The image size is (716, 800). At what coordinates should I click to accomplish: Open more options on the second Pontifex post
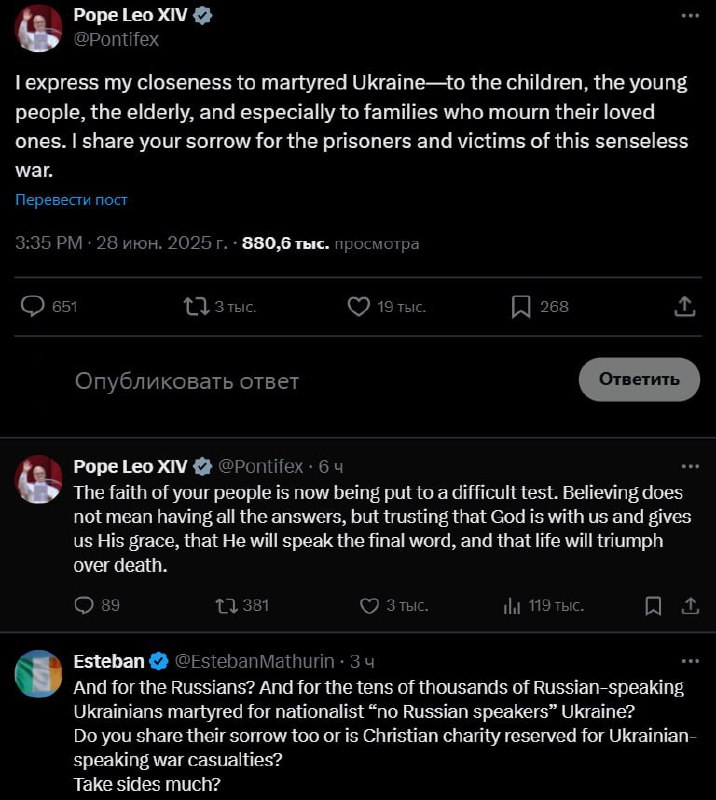click(689, 466)
